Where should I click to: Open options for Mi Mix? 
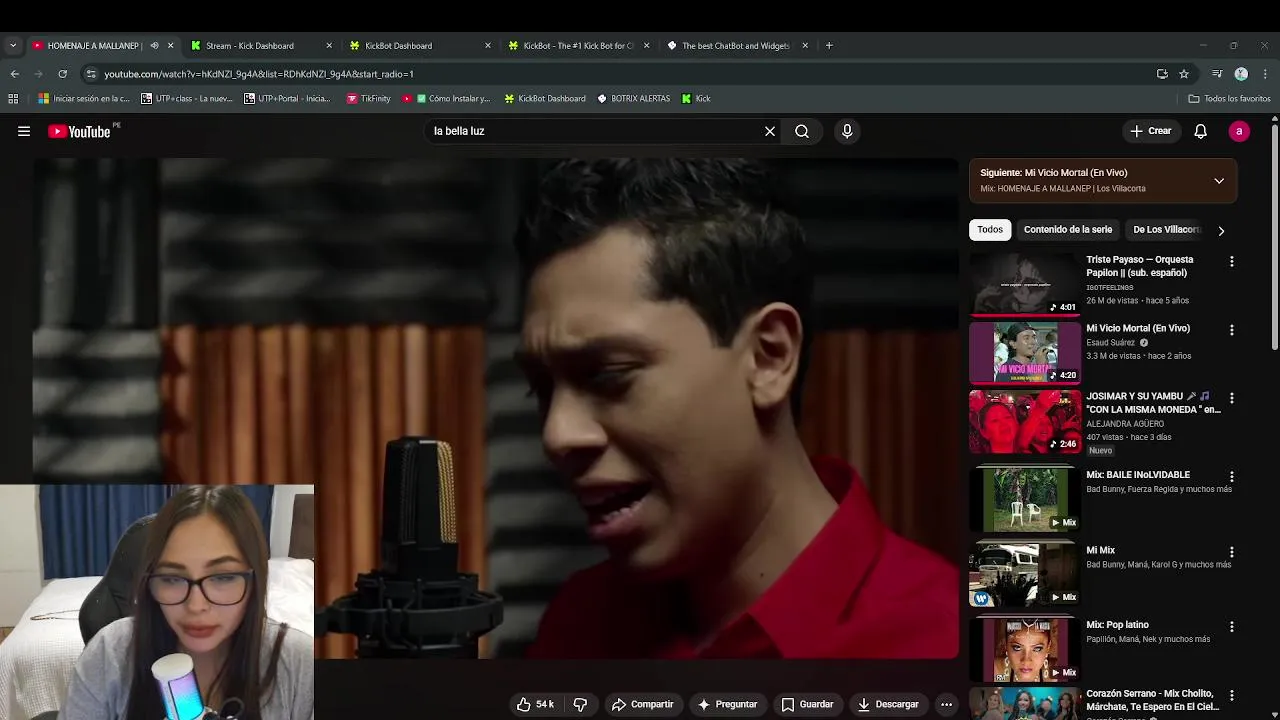1231,552
